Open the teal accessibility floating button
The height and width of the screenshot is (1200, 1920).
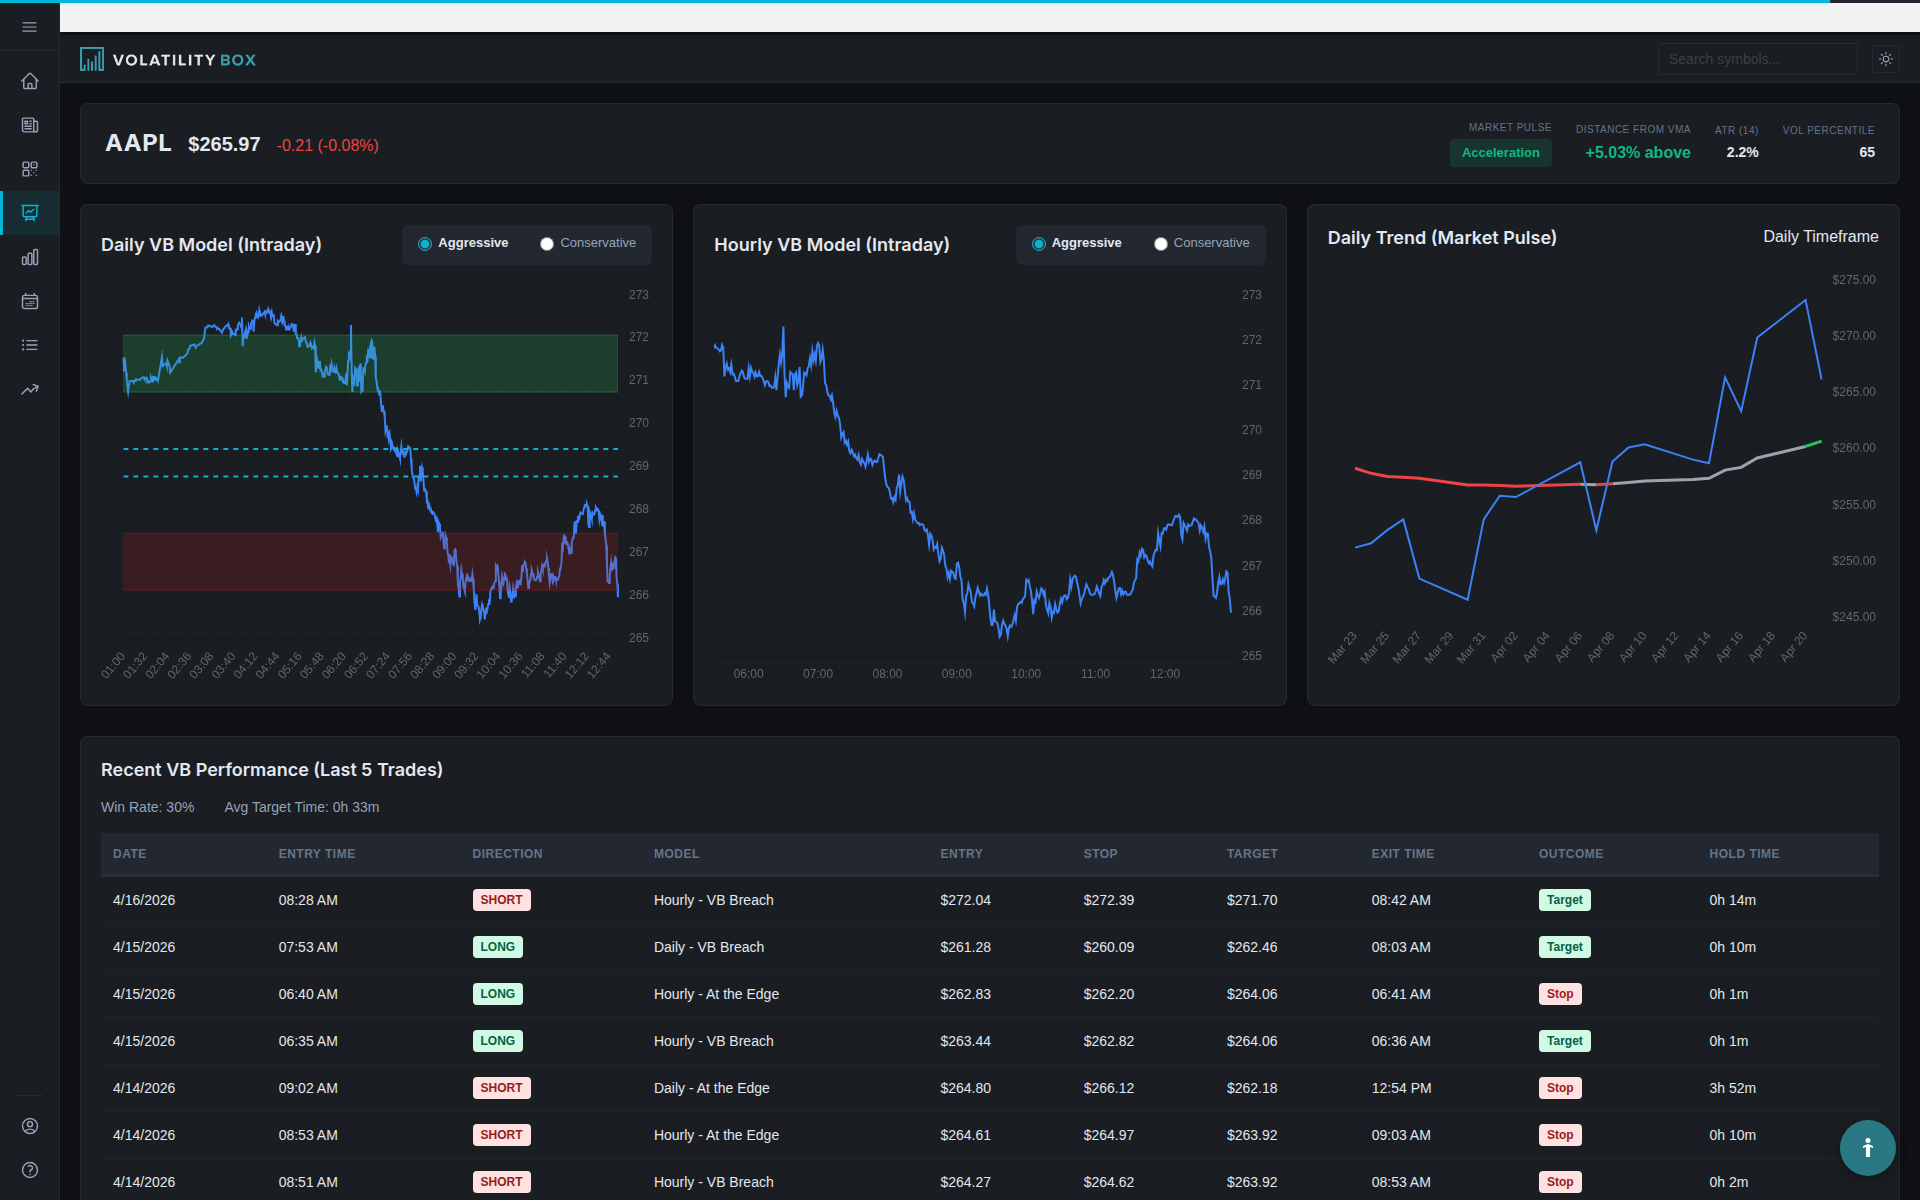1867,1147
